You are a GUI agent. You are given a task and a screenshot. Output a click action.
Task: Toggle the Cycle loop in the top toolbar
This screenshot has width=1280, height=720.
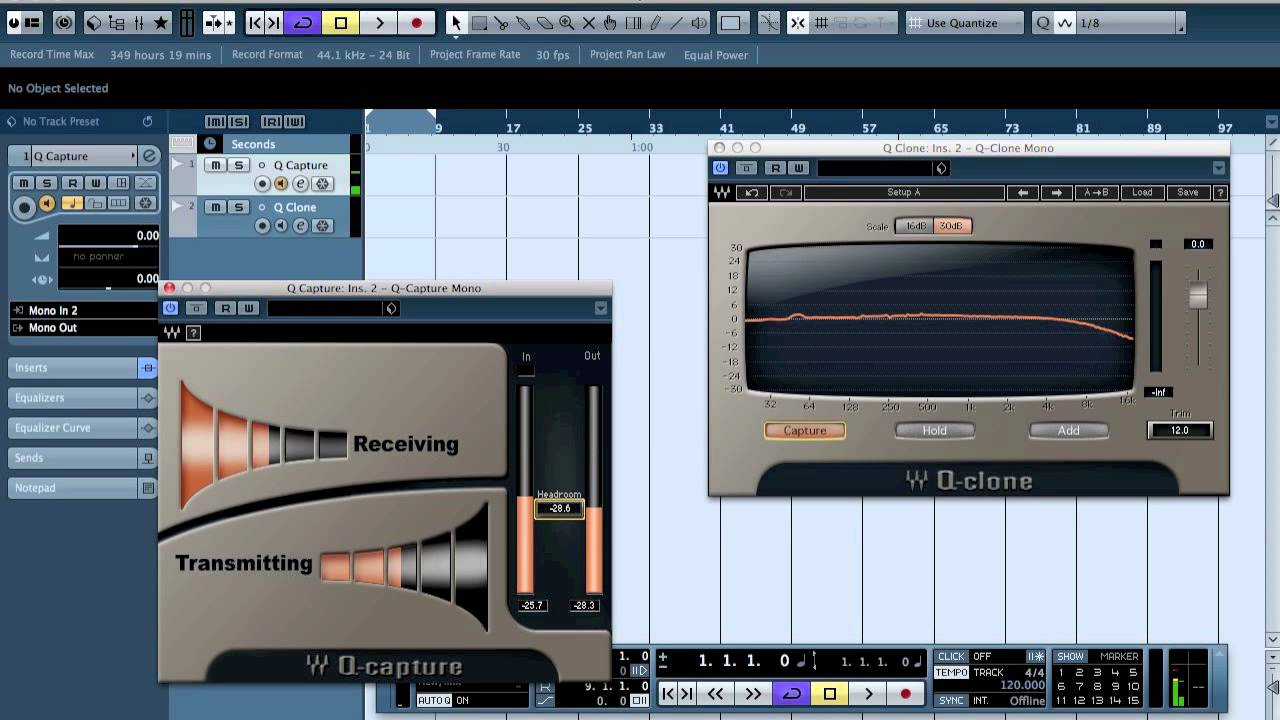pos(303,23)
